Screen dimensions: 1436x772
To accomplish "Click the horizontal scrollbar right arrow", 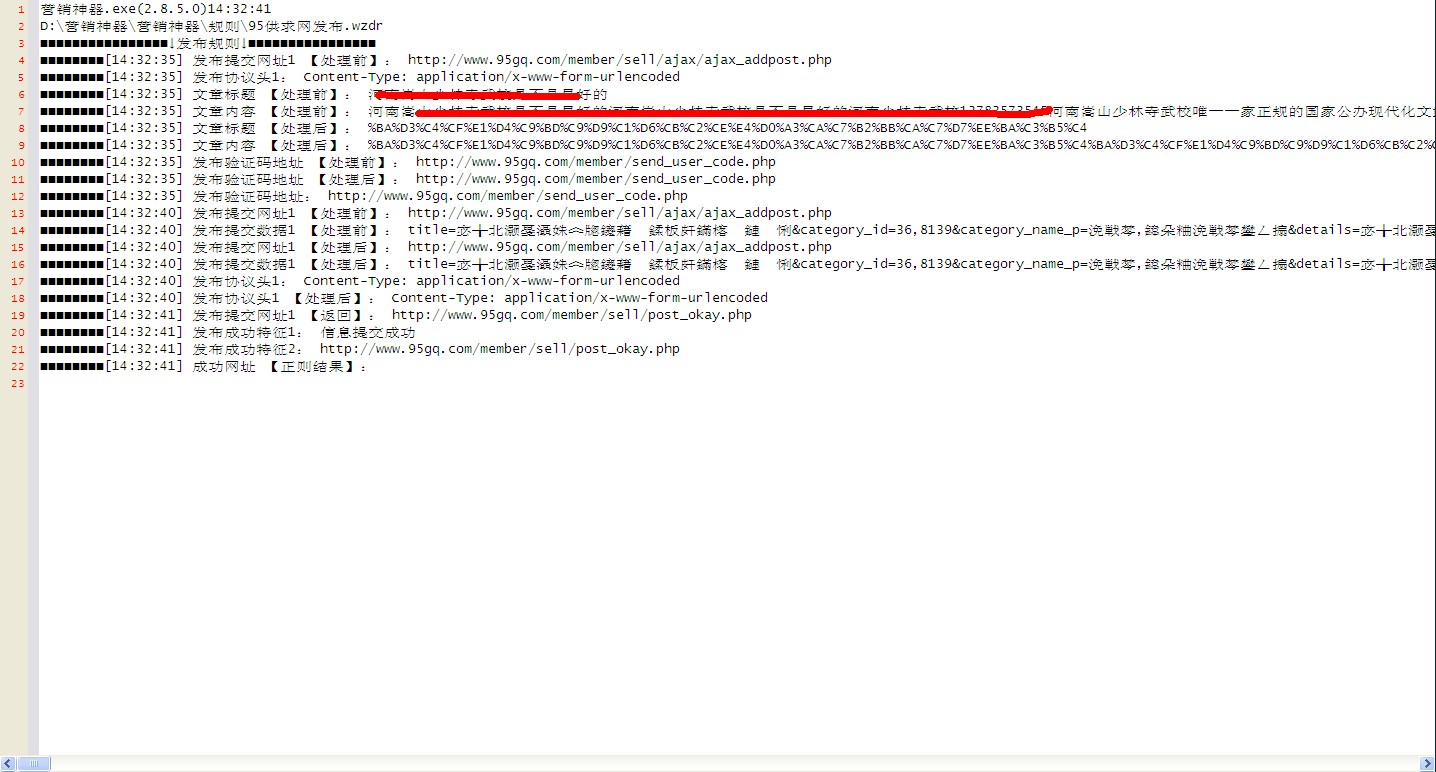I will click(1427, 764).
